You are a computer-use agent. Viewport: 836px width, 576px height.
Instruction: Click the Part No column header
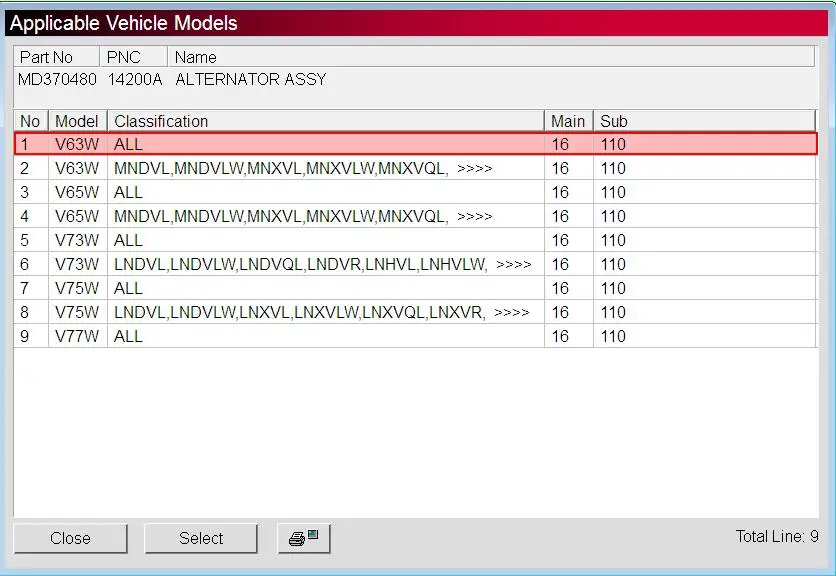tap(57, 57)
